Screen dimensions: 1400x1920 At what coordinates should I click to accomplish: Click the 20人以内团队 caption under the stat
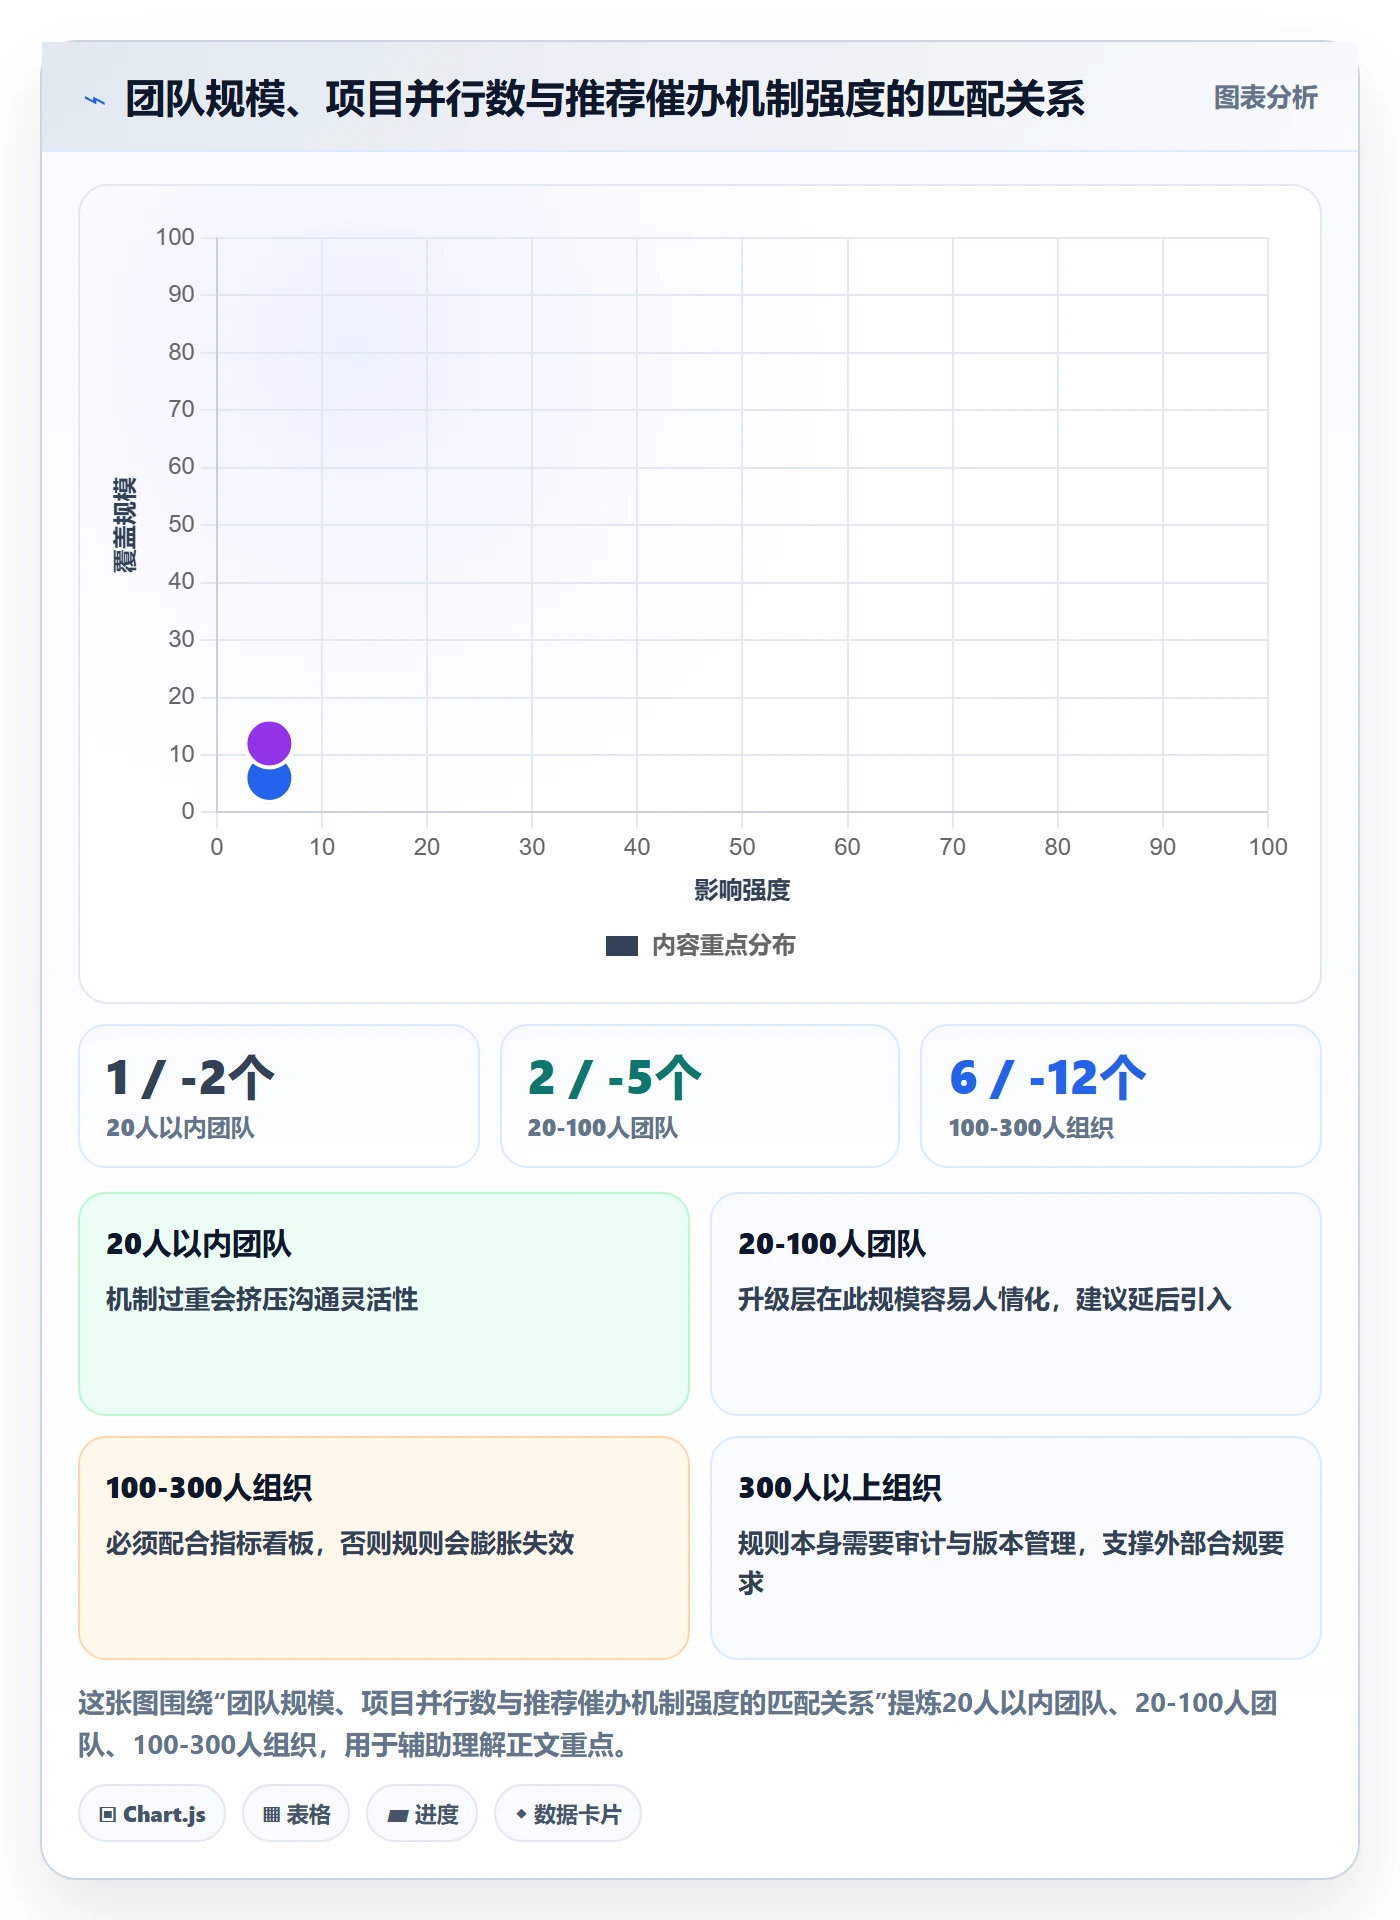click(x=181, y=1128)
